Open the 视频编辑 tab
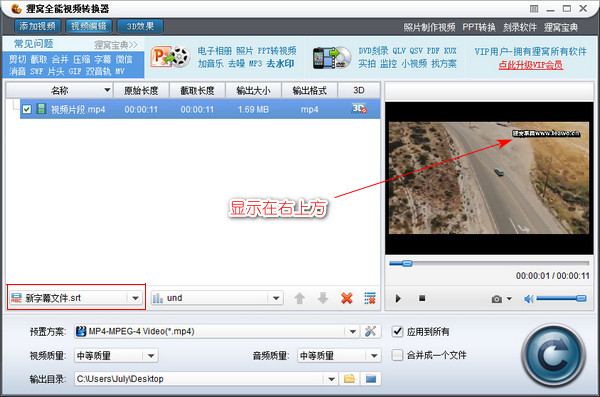 [x=89, y=26]
